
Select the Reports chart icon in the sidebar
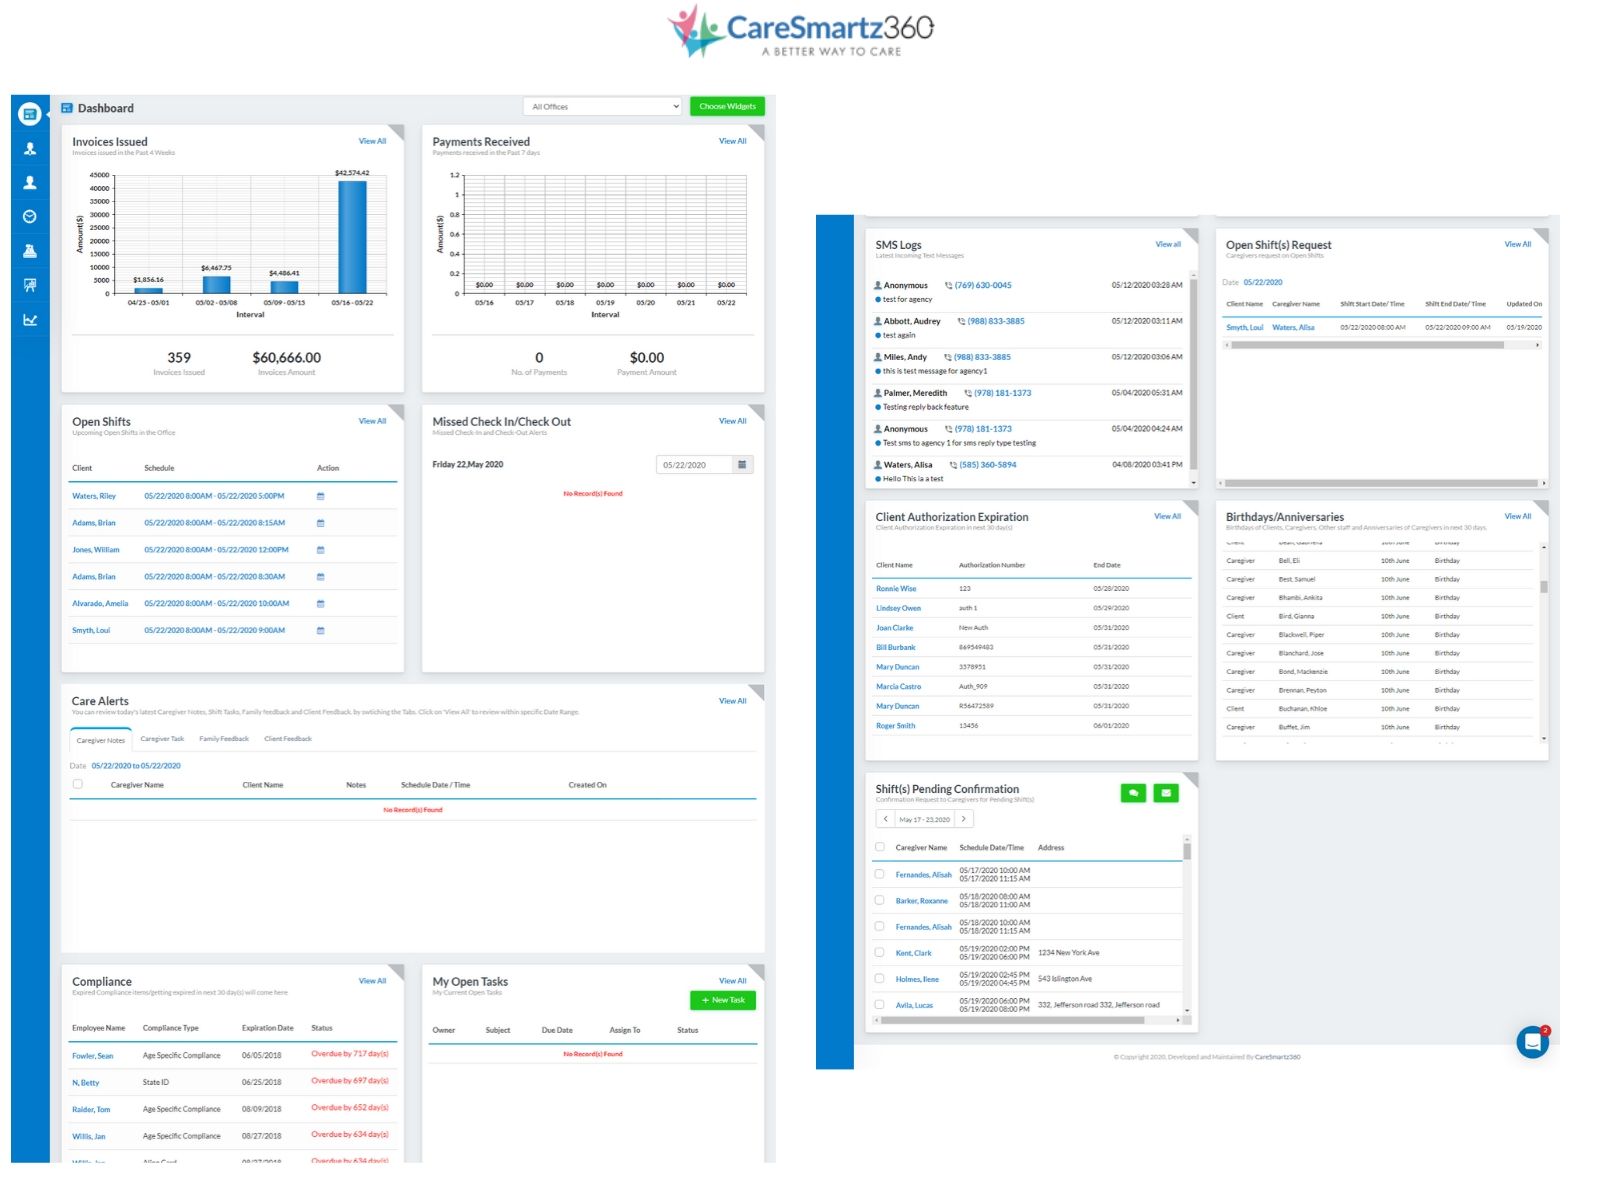(30, 320)
